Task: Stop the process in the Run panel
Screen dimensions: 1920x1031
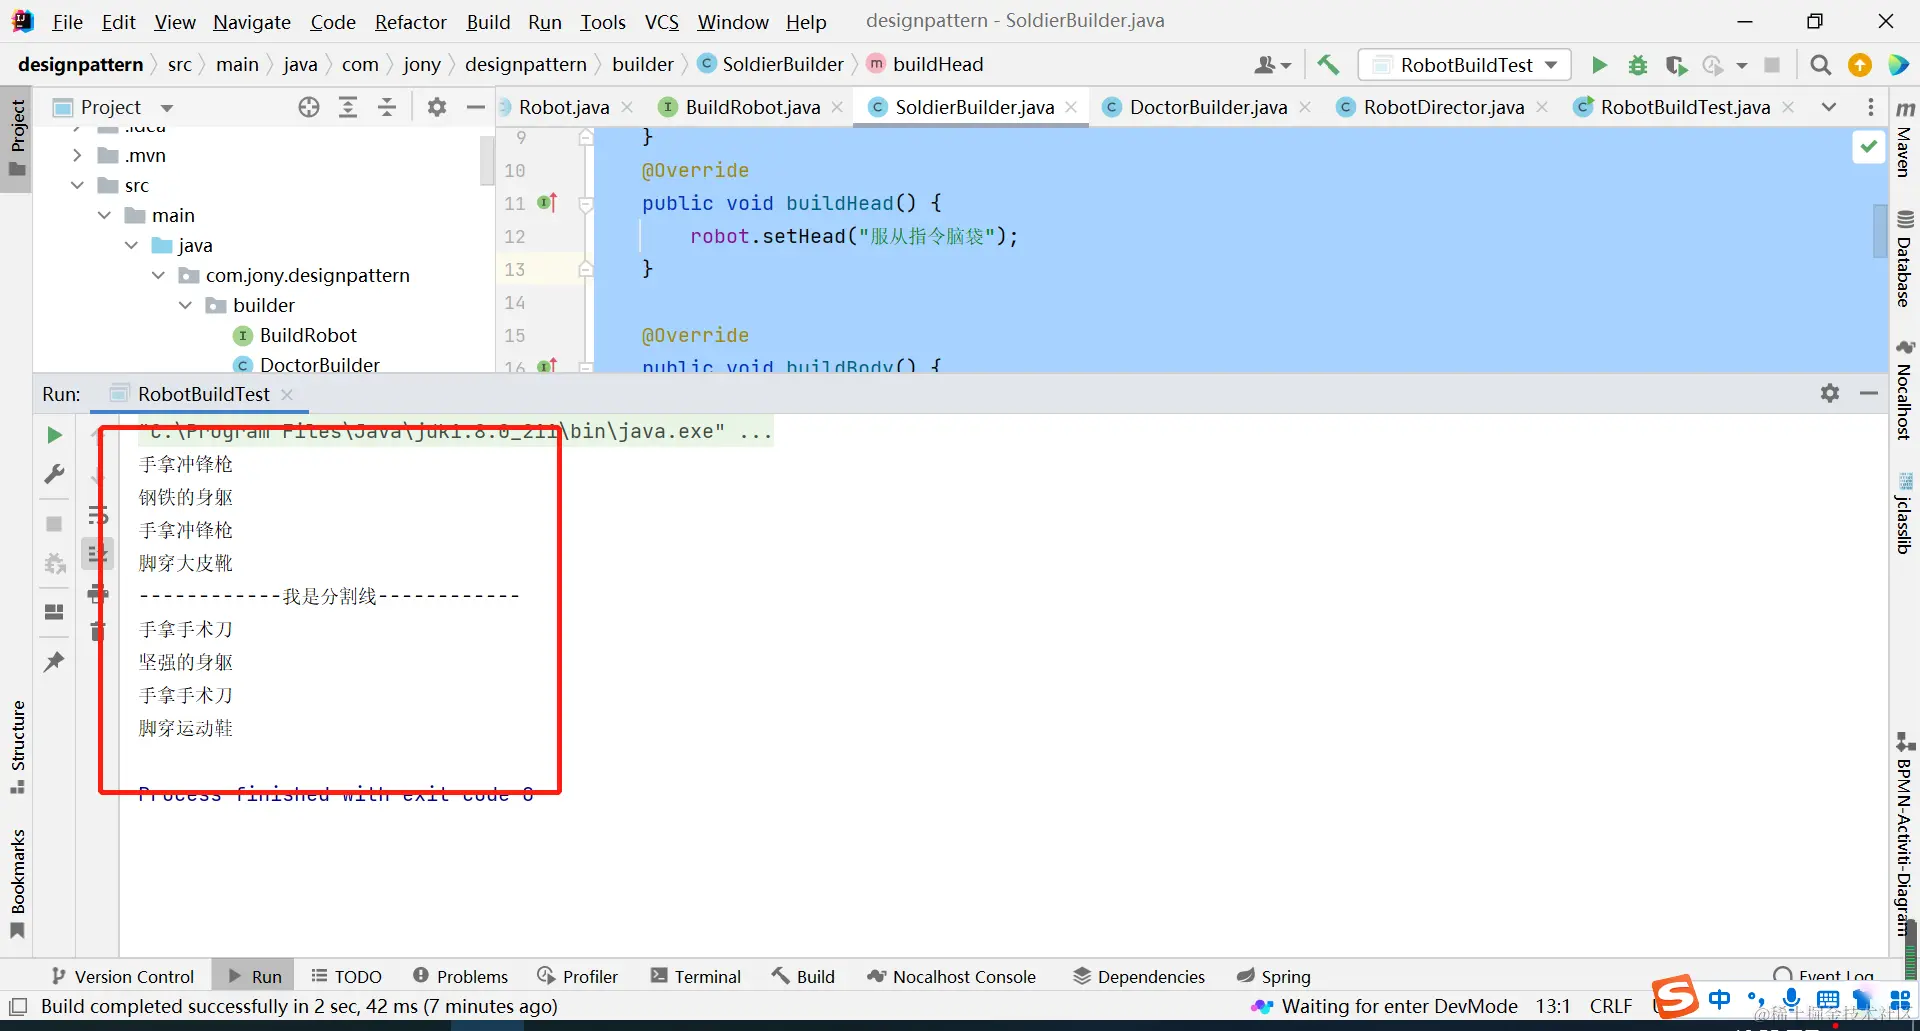Action: click(x=55, y=524)
